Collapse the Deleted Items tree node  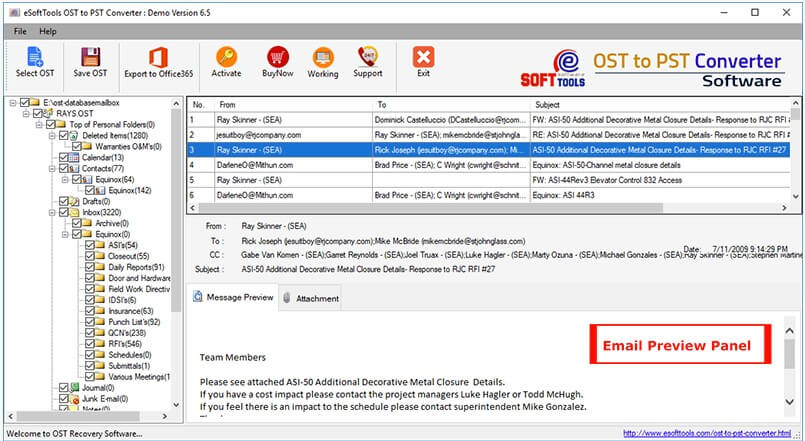point(52,136)
